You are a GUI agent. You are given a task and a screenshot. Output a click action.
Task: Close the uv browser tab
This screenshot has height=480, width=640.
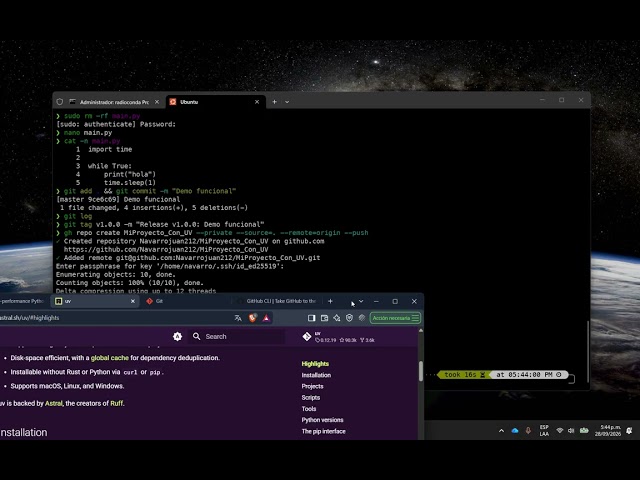point(133,301)
